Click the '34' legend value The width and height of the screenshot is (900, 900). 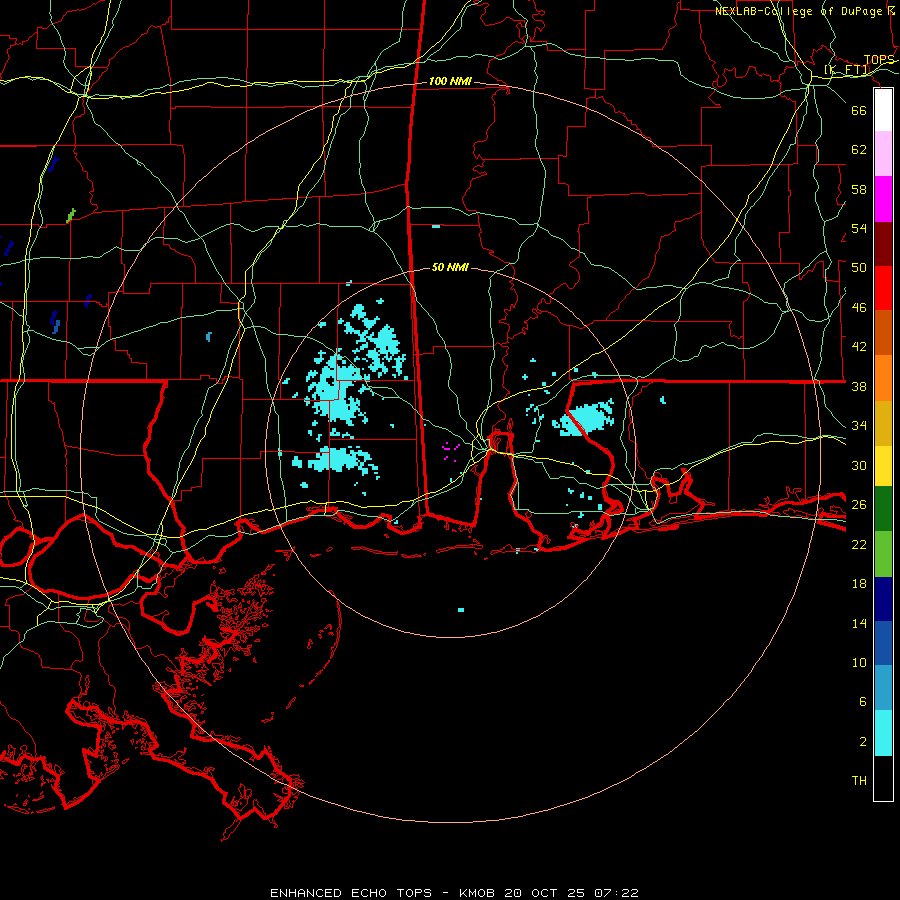859,426
